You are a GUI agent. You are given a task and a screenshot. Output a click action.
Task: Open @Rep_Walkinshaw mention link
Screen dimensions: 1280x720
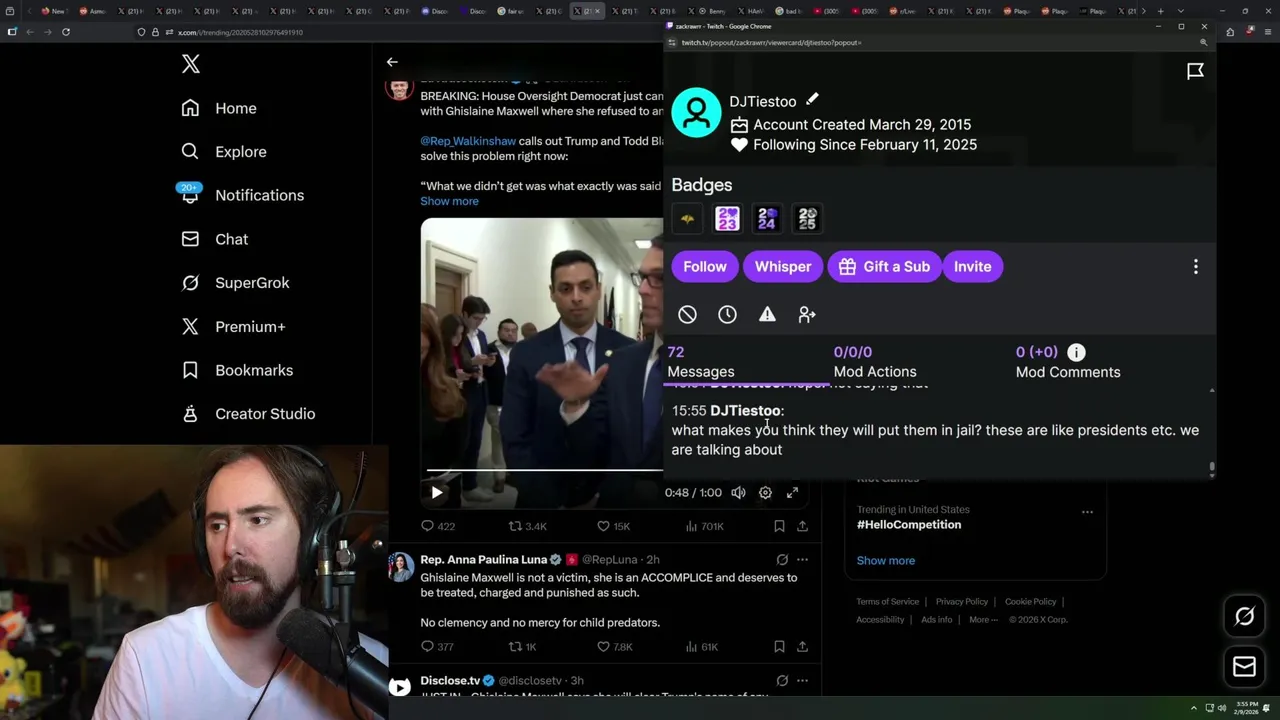tap(468, 141)
